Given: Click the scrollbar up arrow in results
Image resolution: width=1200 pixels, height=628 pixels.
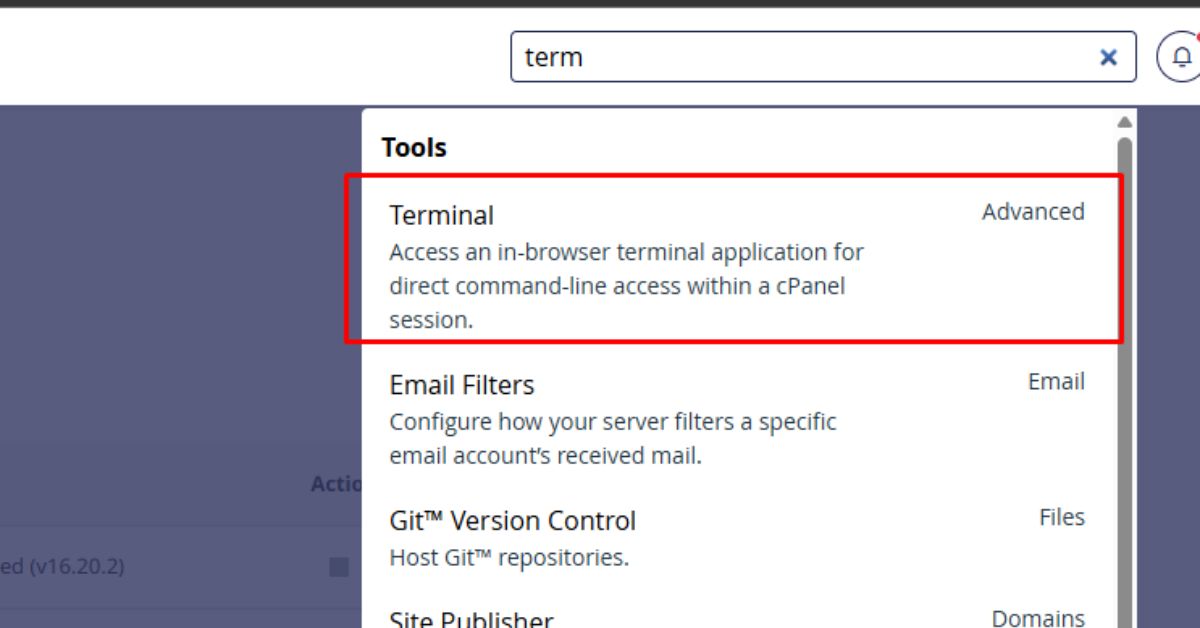Looking at the screenshot, I should click(1125, 122).
